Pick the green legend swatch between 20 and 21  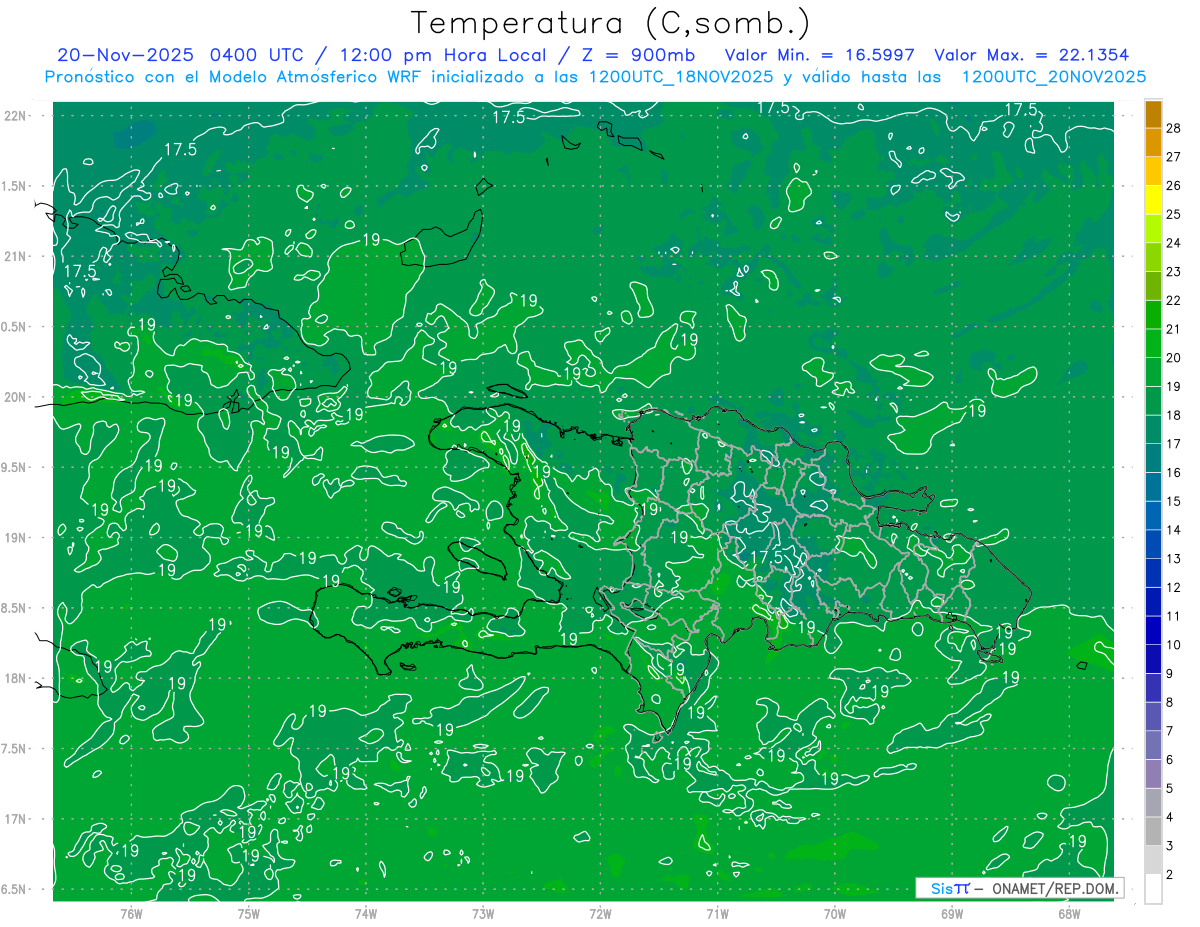click(x=1154, y=343)
